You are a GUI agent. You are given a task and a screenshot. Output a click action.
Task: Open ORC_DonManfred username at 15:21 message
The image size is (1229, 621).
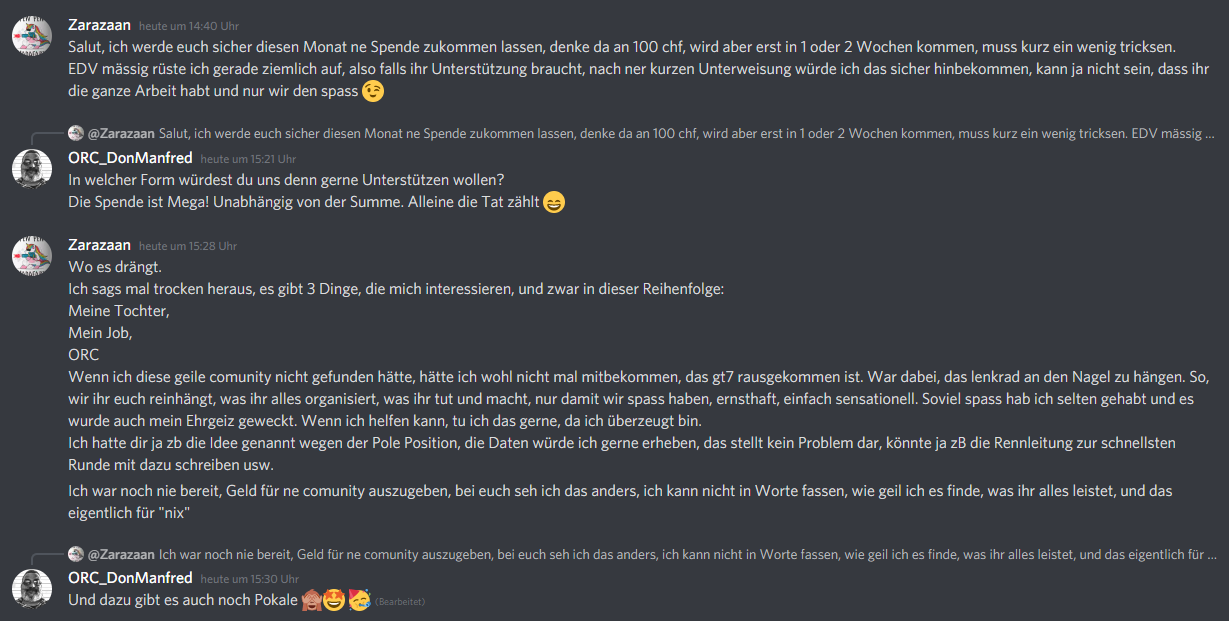[x=130, y=158]
